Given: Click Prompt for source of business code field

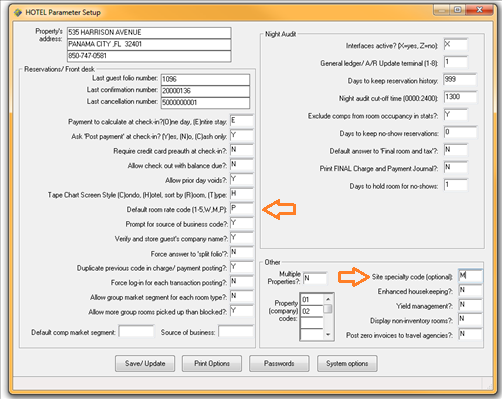Looking at the screenshot, I should click(x=242, y=223).
